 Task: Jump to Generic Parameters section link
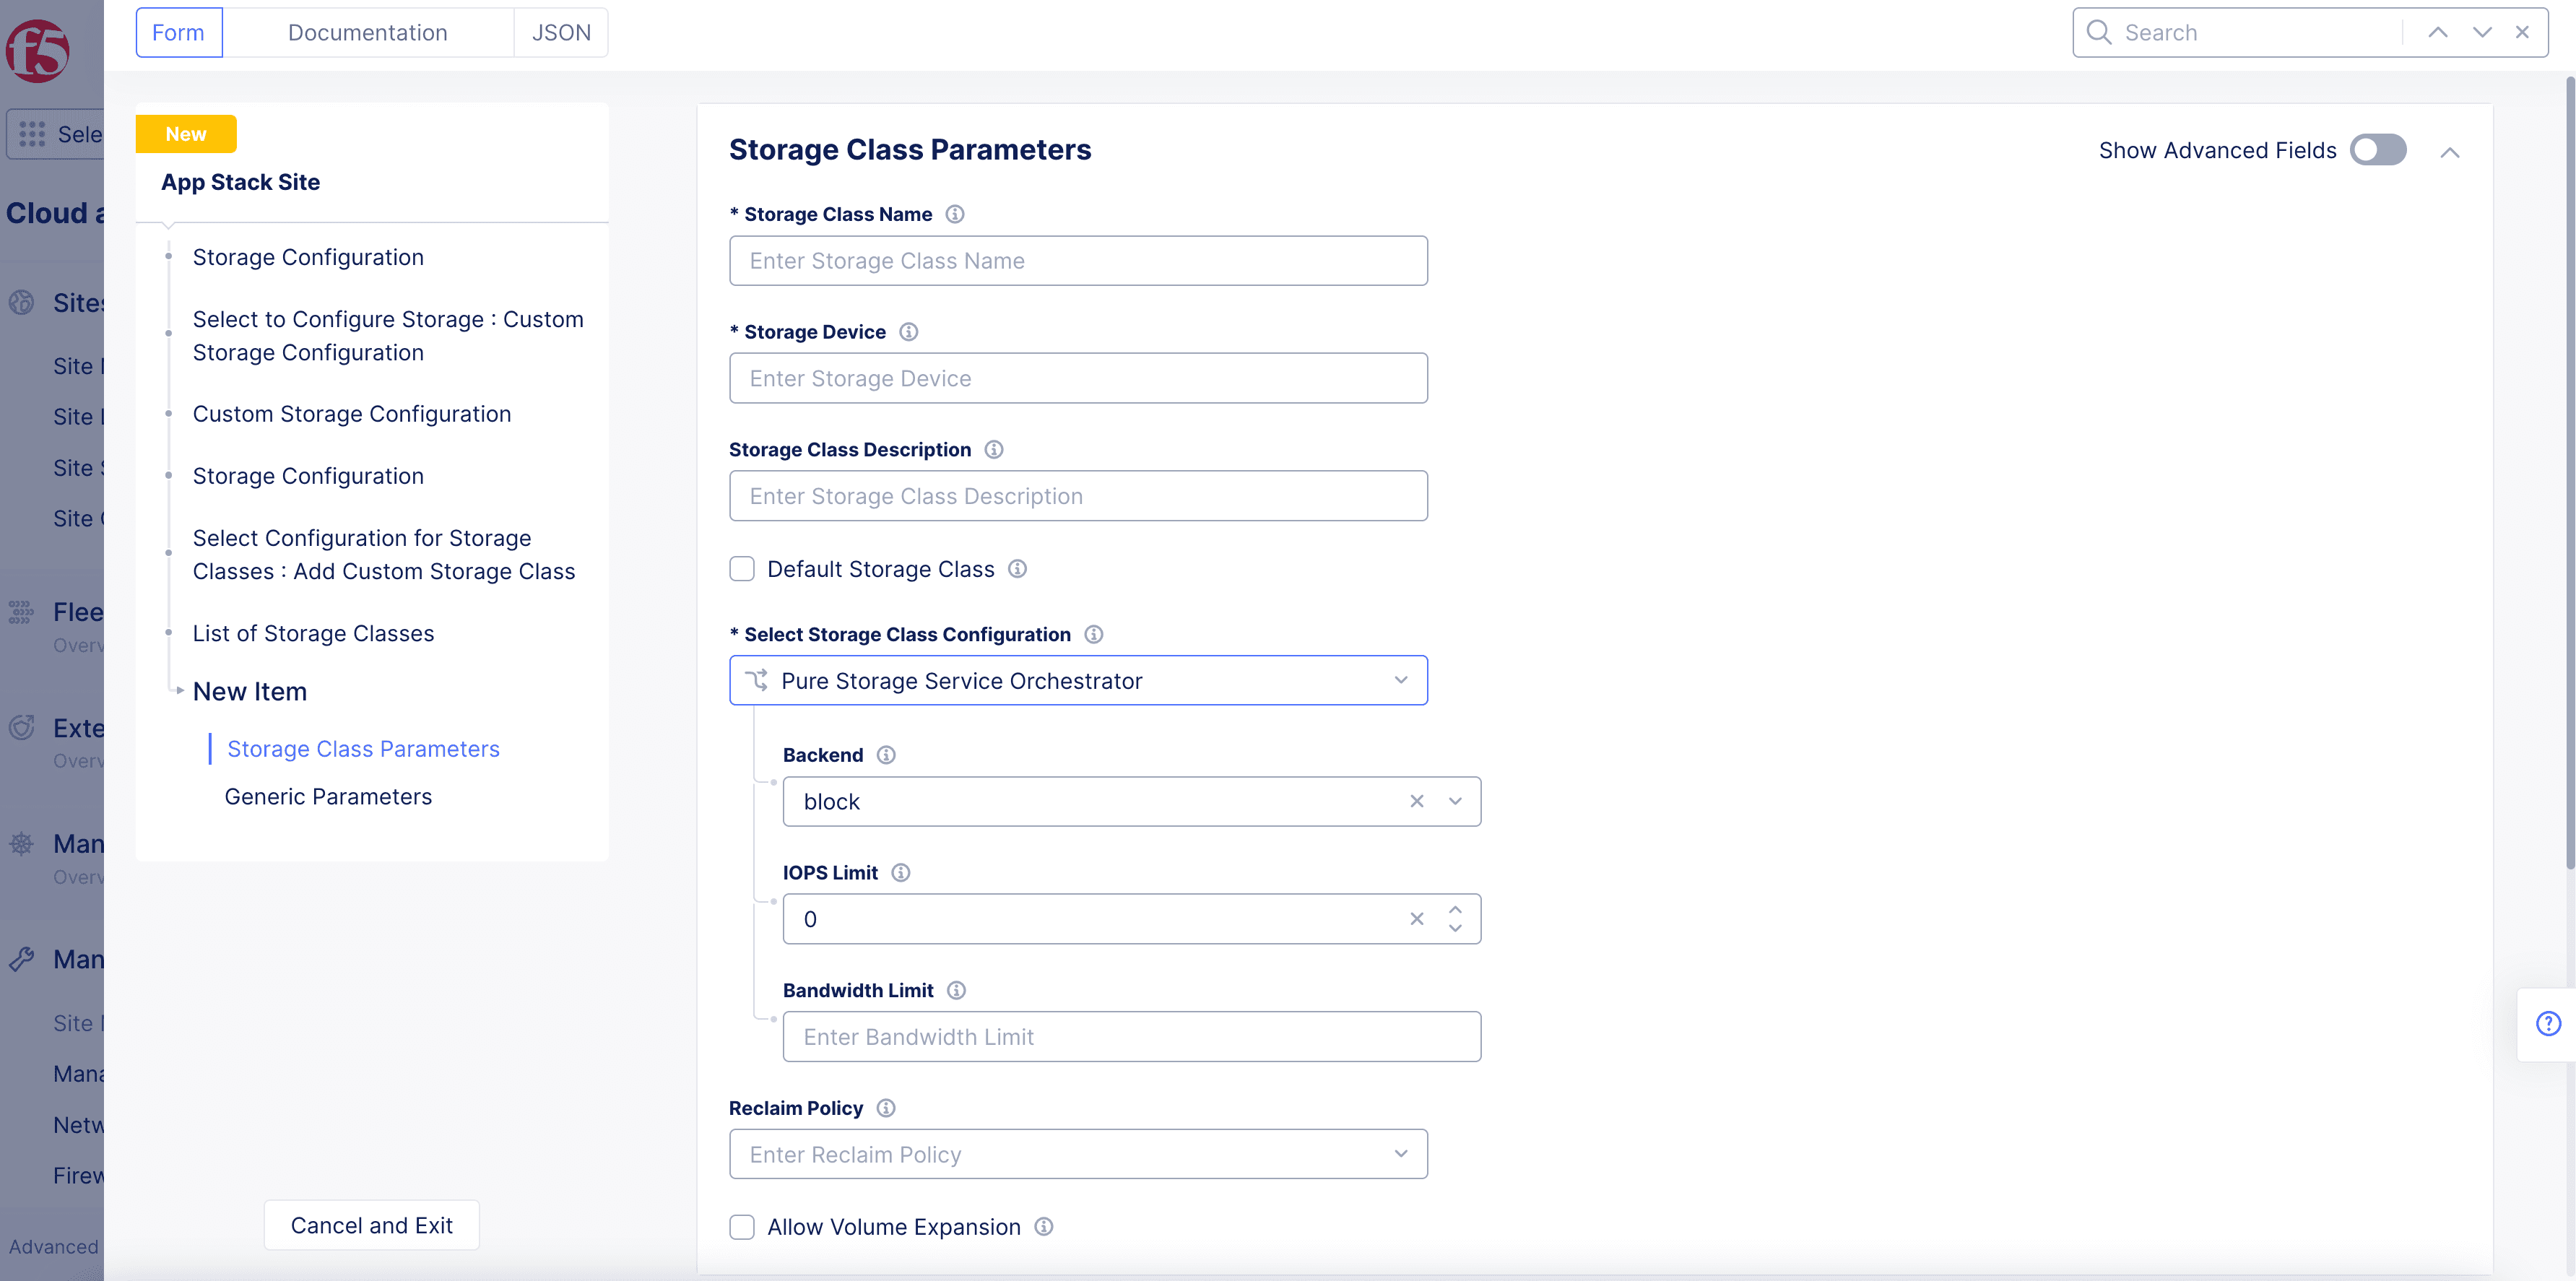click(328, 797)
